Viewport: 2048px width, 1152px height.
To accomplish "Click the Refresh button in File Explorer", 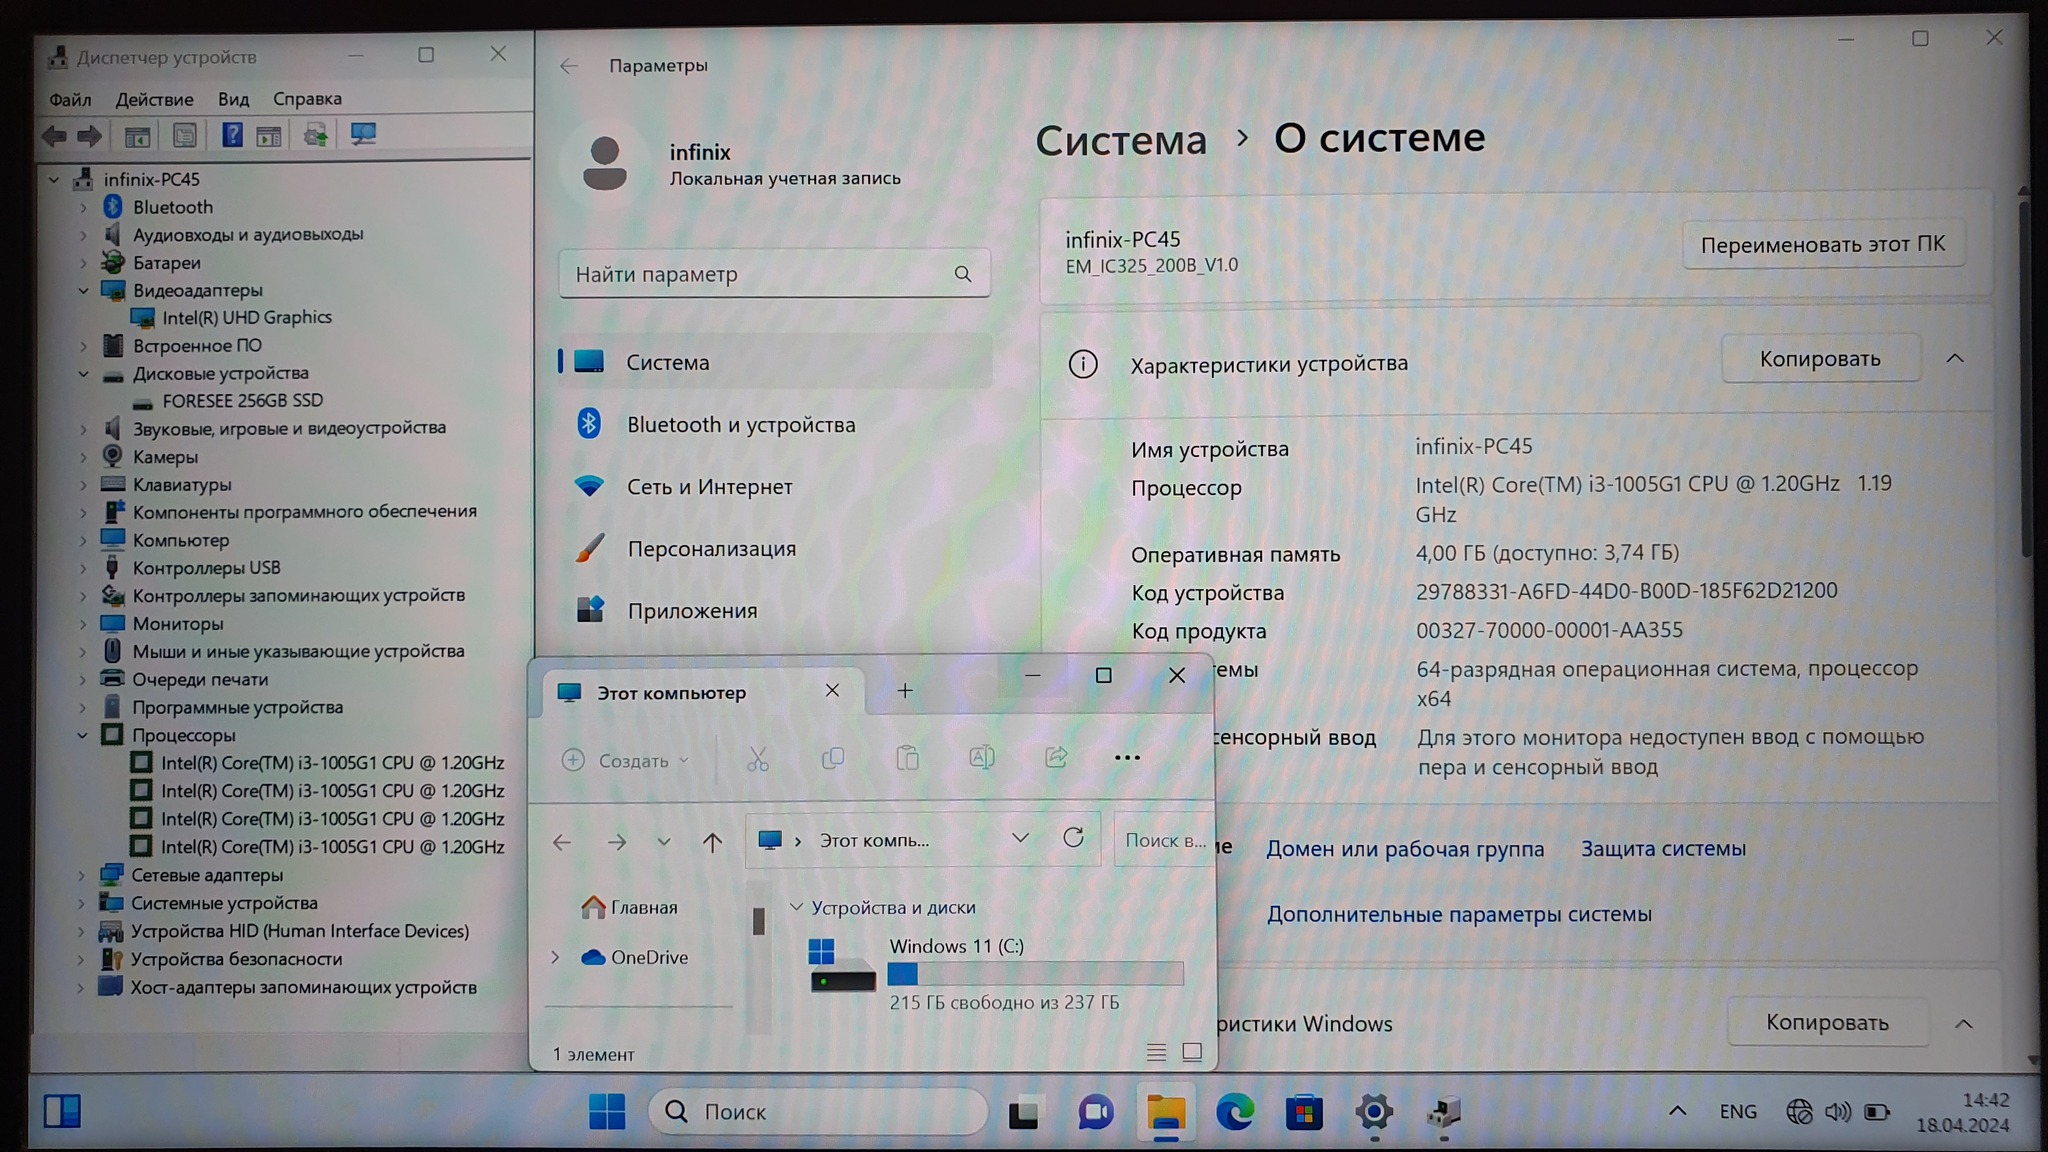I will point(1073,838).
